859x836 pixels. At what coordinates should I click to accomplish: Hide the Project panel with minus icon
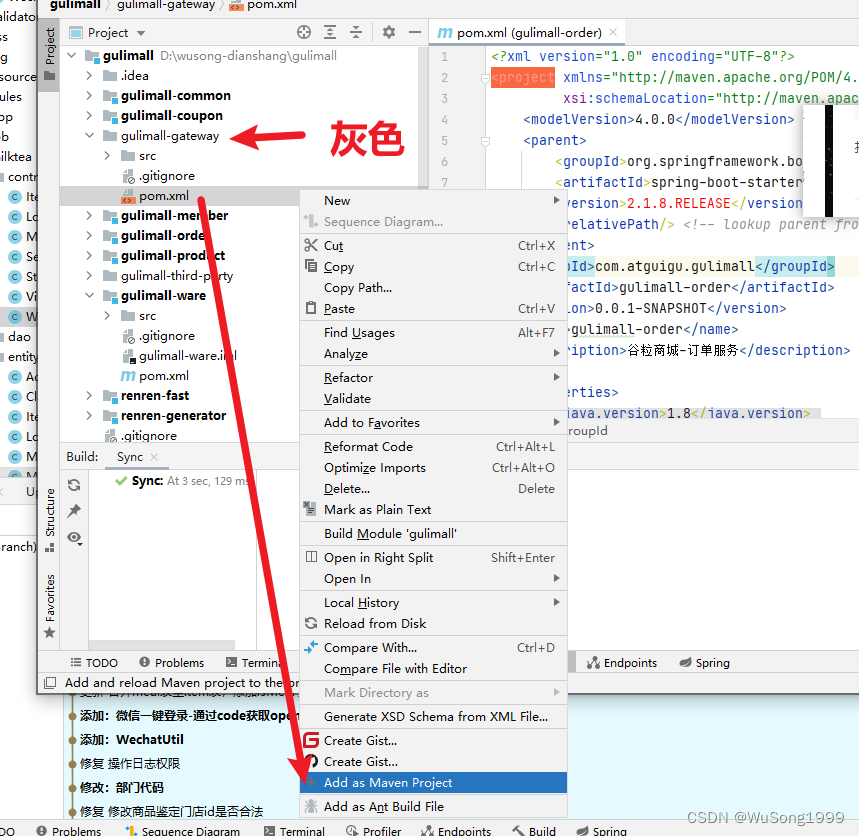[415, 32]
